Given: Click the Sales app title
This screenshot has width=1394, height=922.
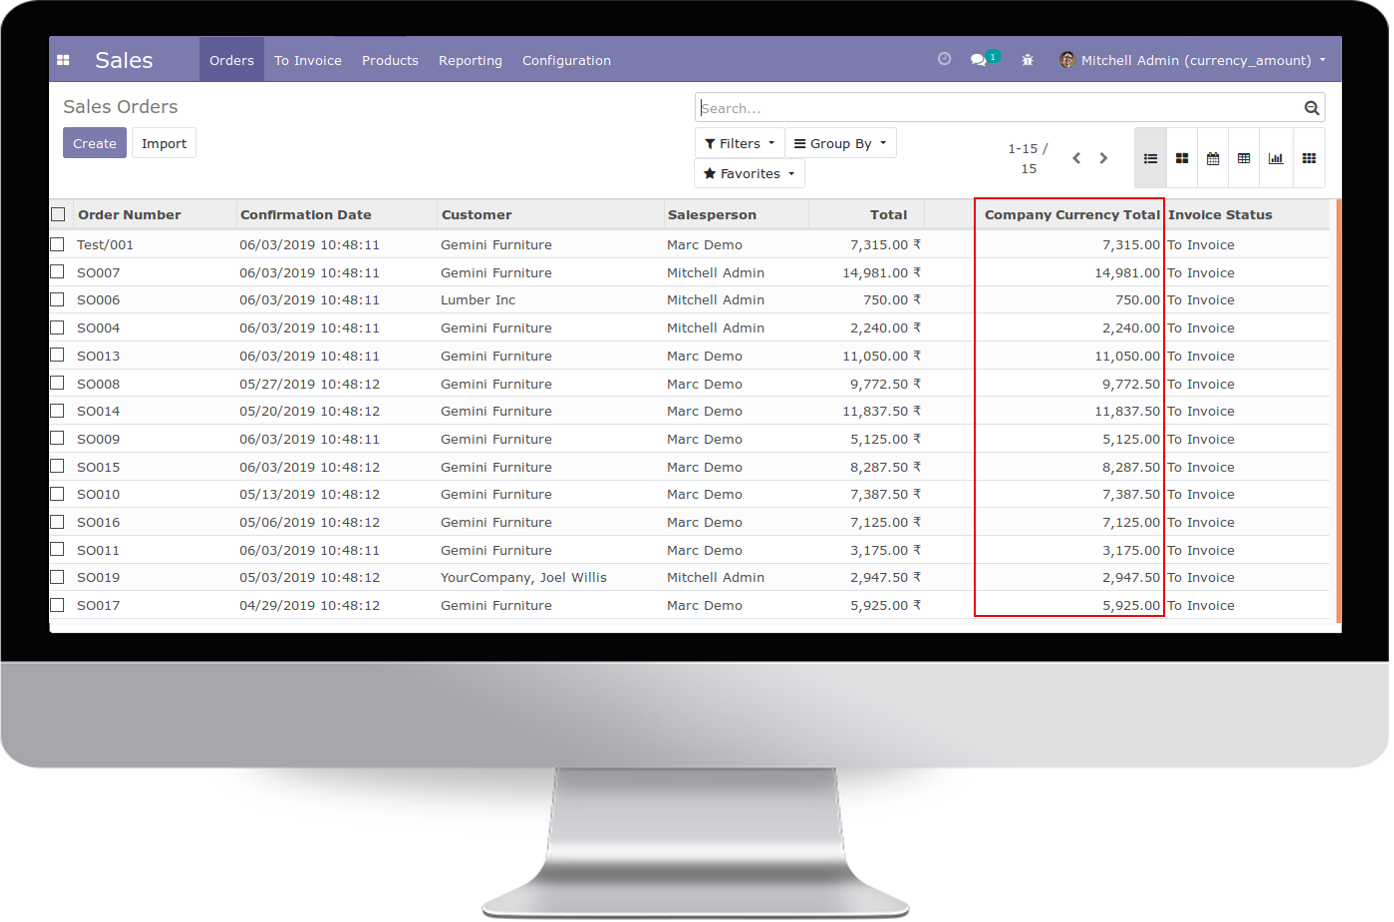Looking at the screenshot, I should pos(124,60).
